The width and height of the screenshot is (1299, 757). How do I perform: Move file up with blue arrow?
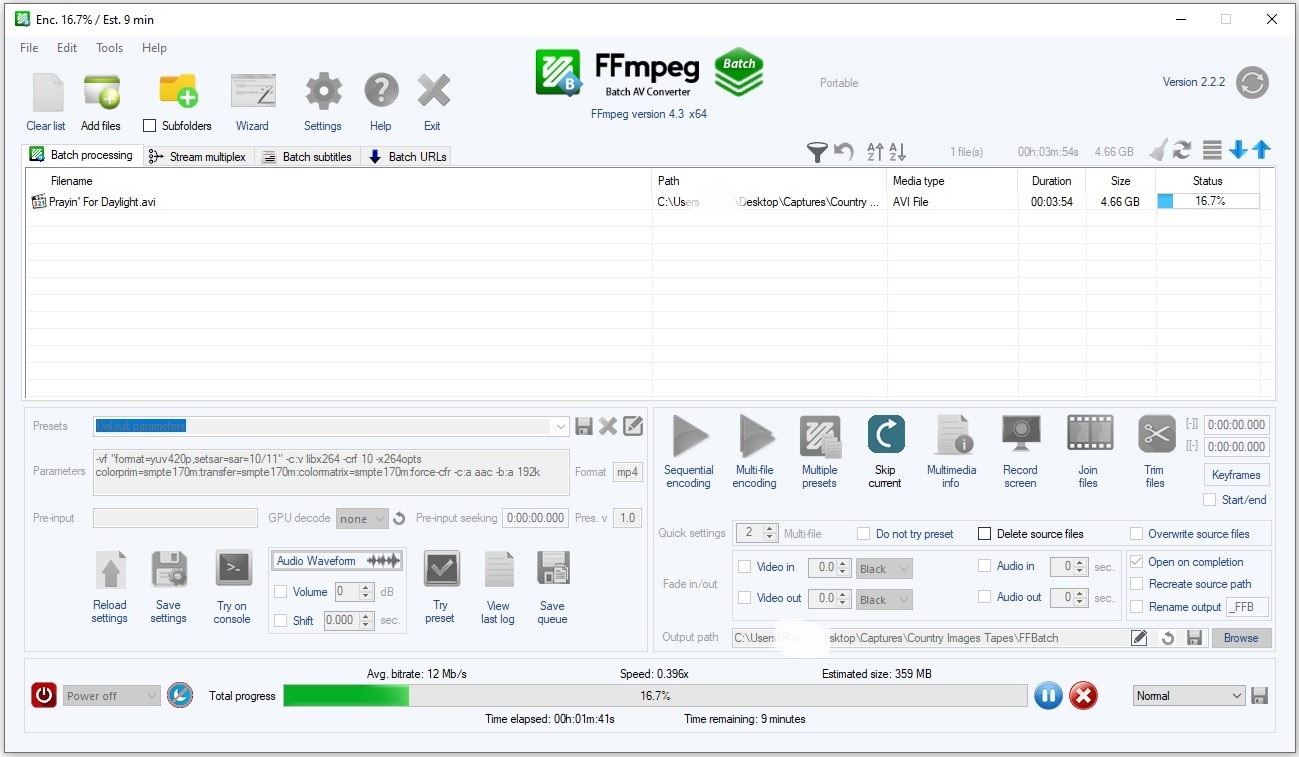click(1261, 150)
